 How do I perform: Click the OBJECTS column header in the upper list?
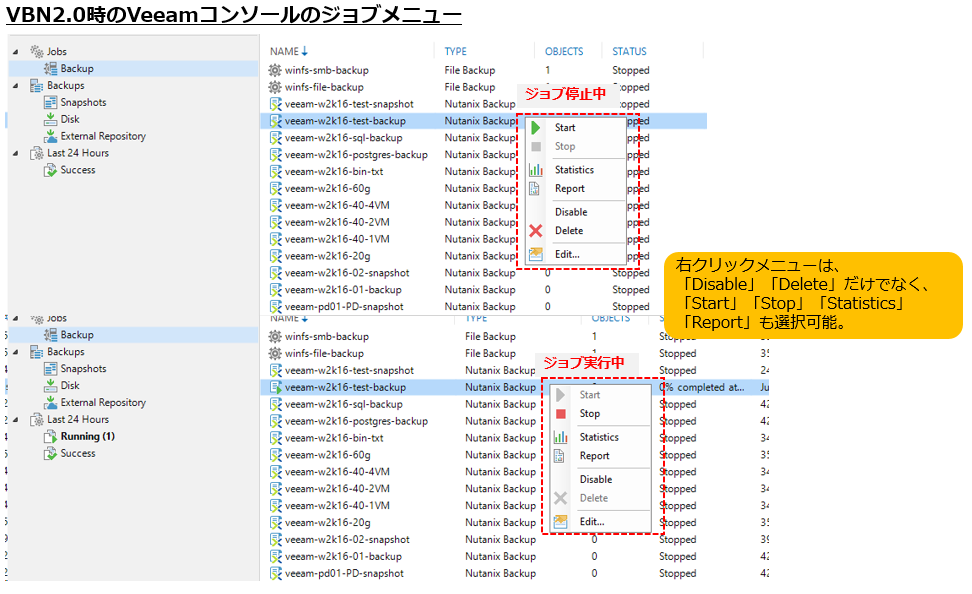click(x=564, y=51)
